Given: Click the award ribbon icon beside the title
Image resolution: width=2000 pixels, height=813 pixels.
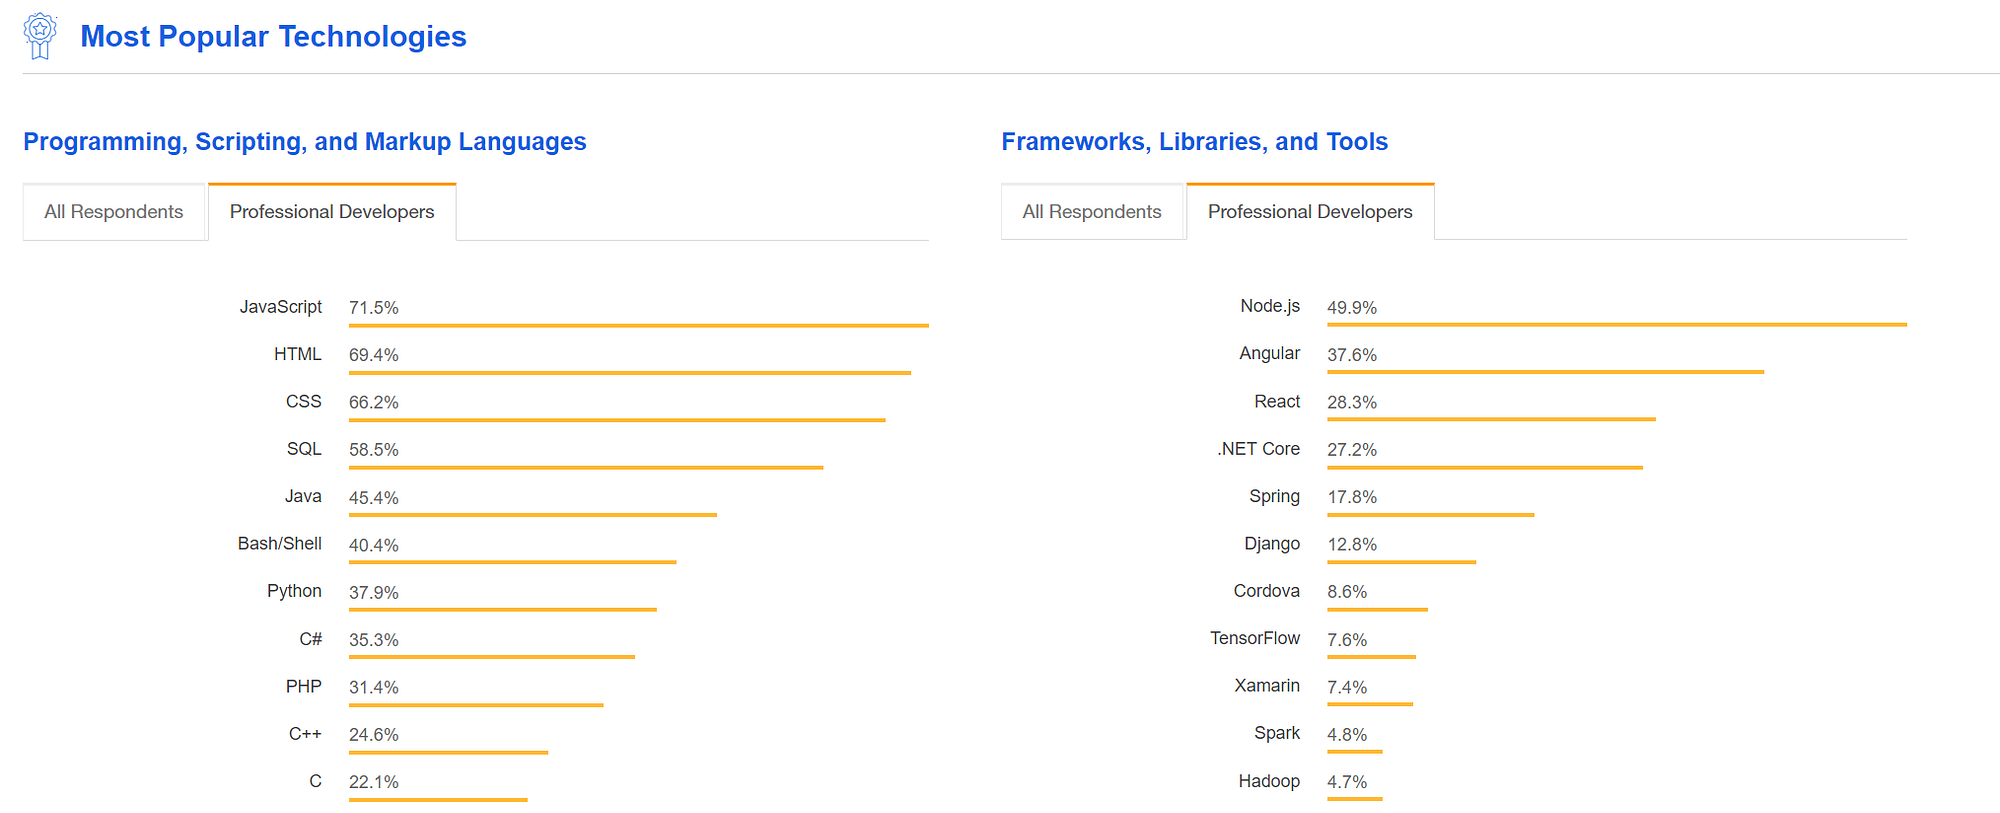Looking at the screenshot, I should (40, 36).
